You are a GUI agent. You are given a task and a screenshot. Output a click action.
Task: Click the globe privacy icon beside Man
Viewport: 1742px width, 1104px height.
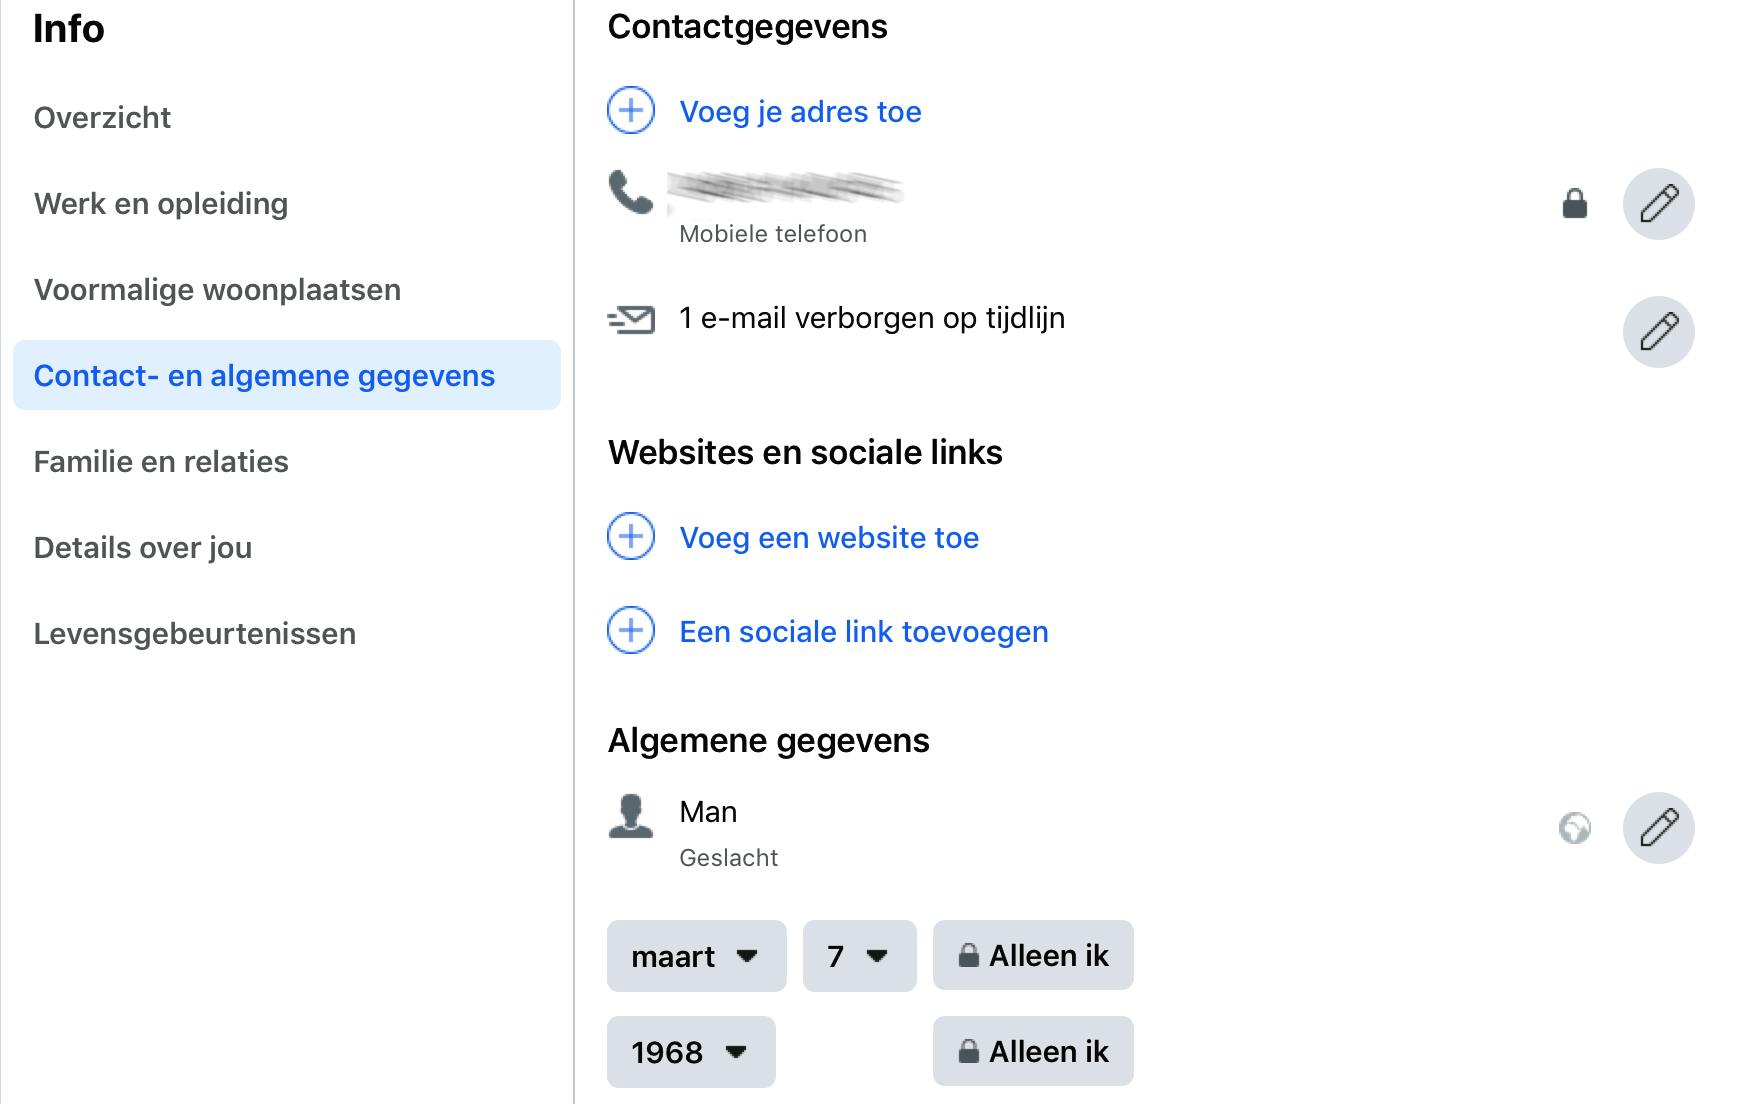pos(1575,828)
